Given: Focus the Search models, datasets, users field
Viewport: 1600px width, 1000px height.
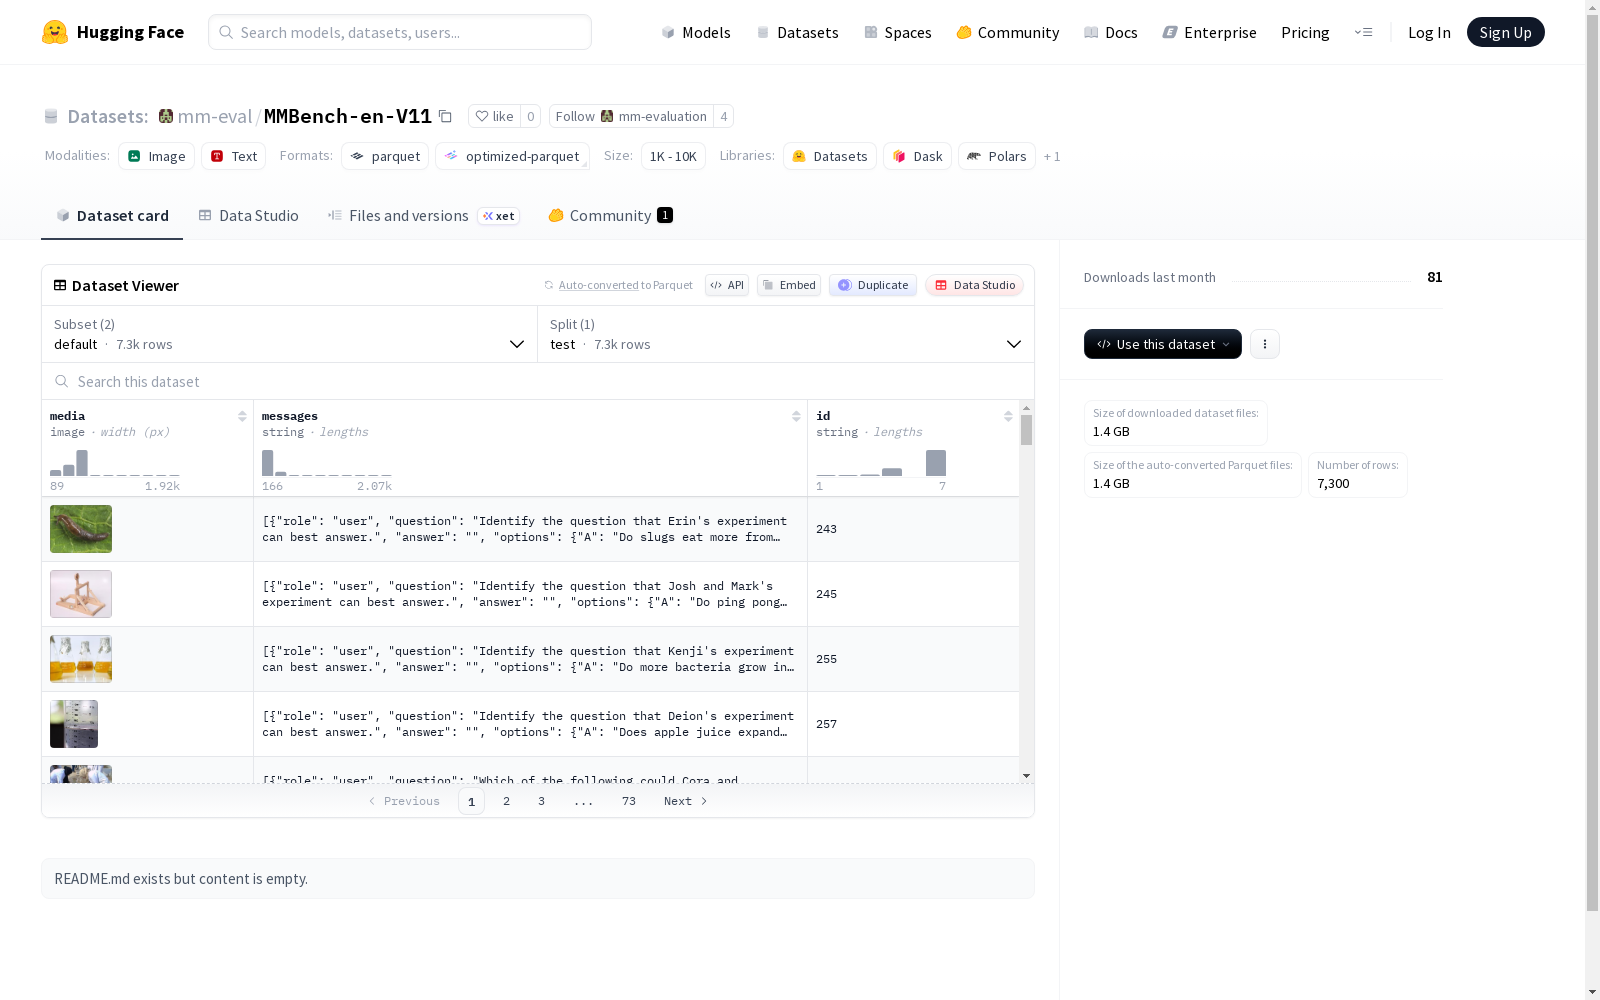Looking at the screenshot, I should coord(400,32).
